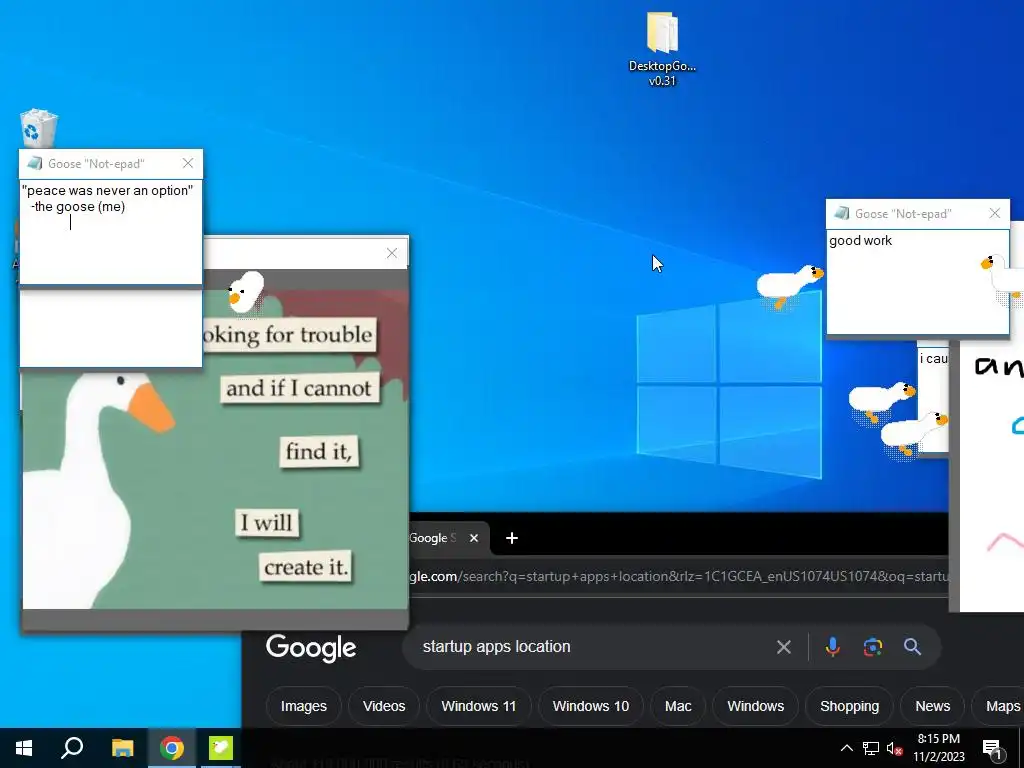Image resolution: width=1024 pixels, height=768 pixels.
Task: Search by image with Google Lens icon
Action: coord(872,647)
